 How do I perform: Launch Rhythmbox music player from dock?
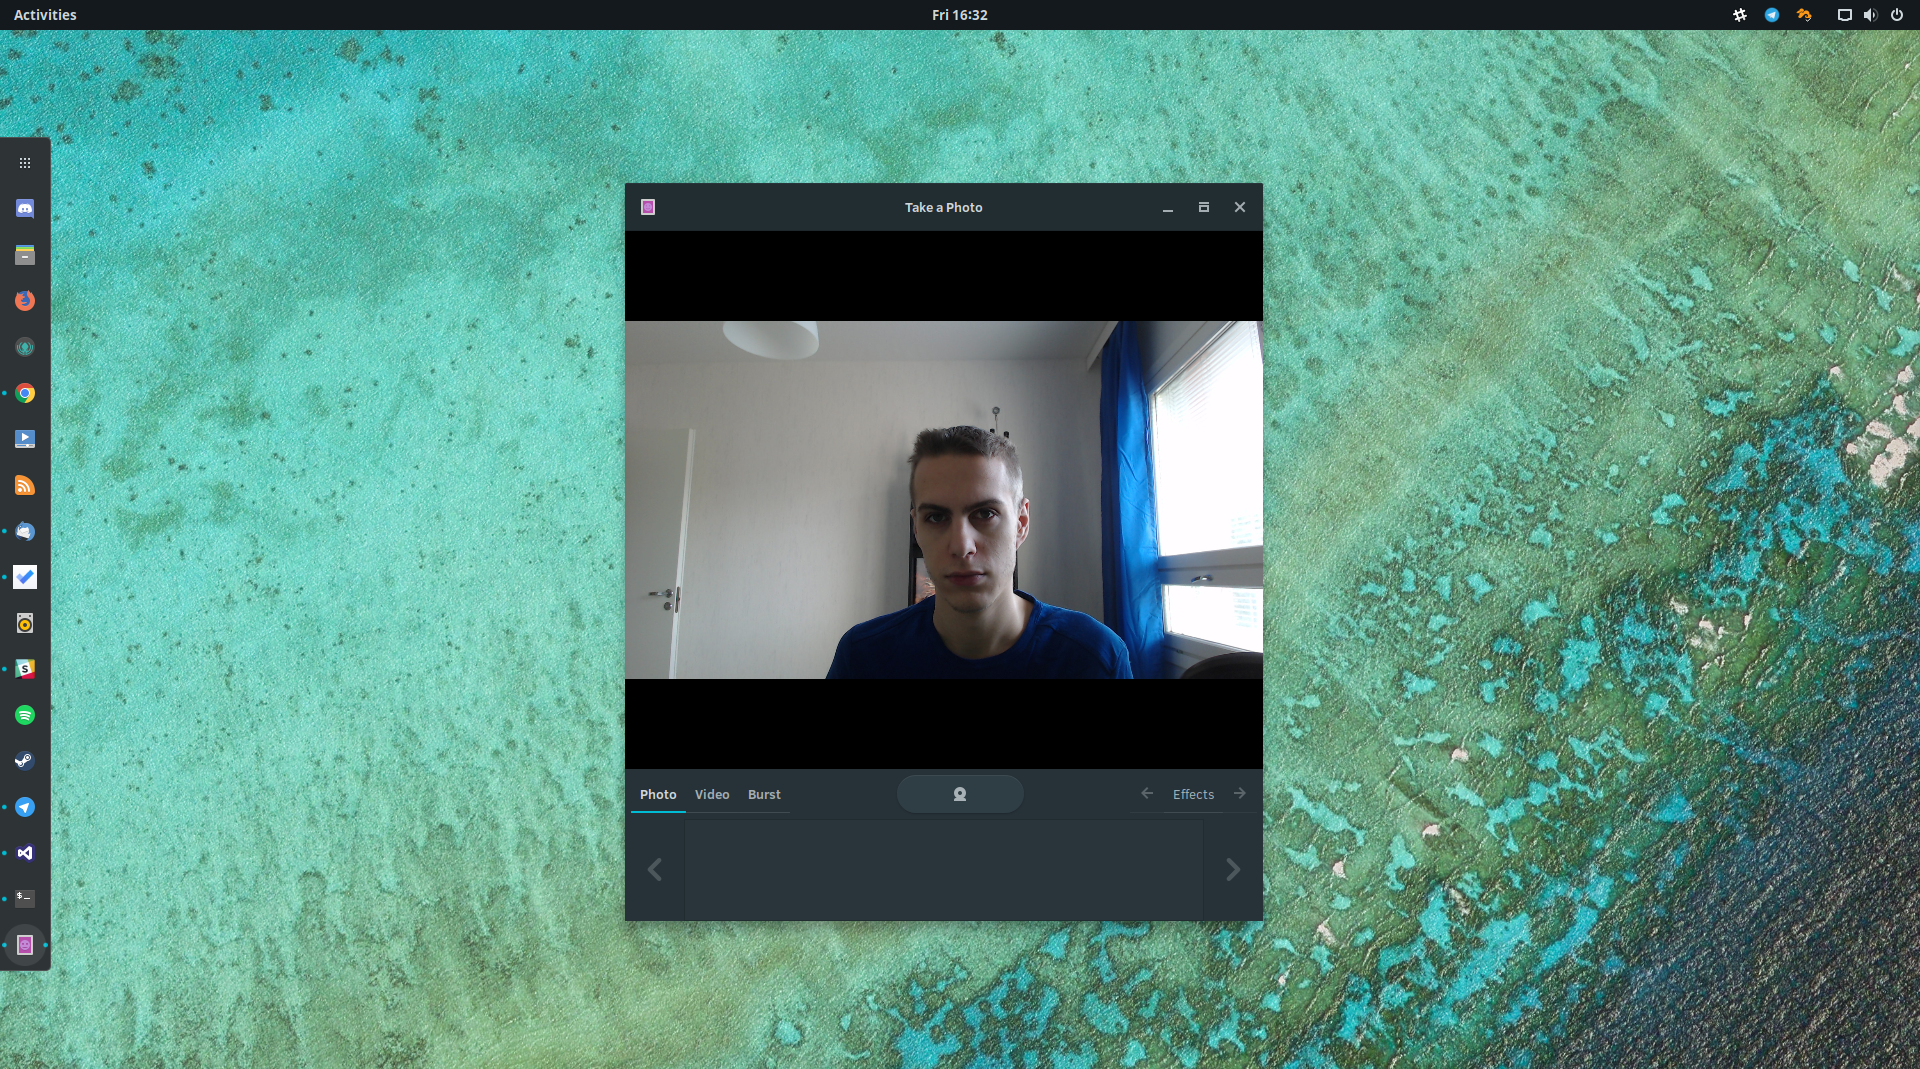pyautogui.click(x=25, y=623)
